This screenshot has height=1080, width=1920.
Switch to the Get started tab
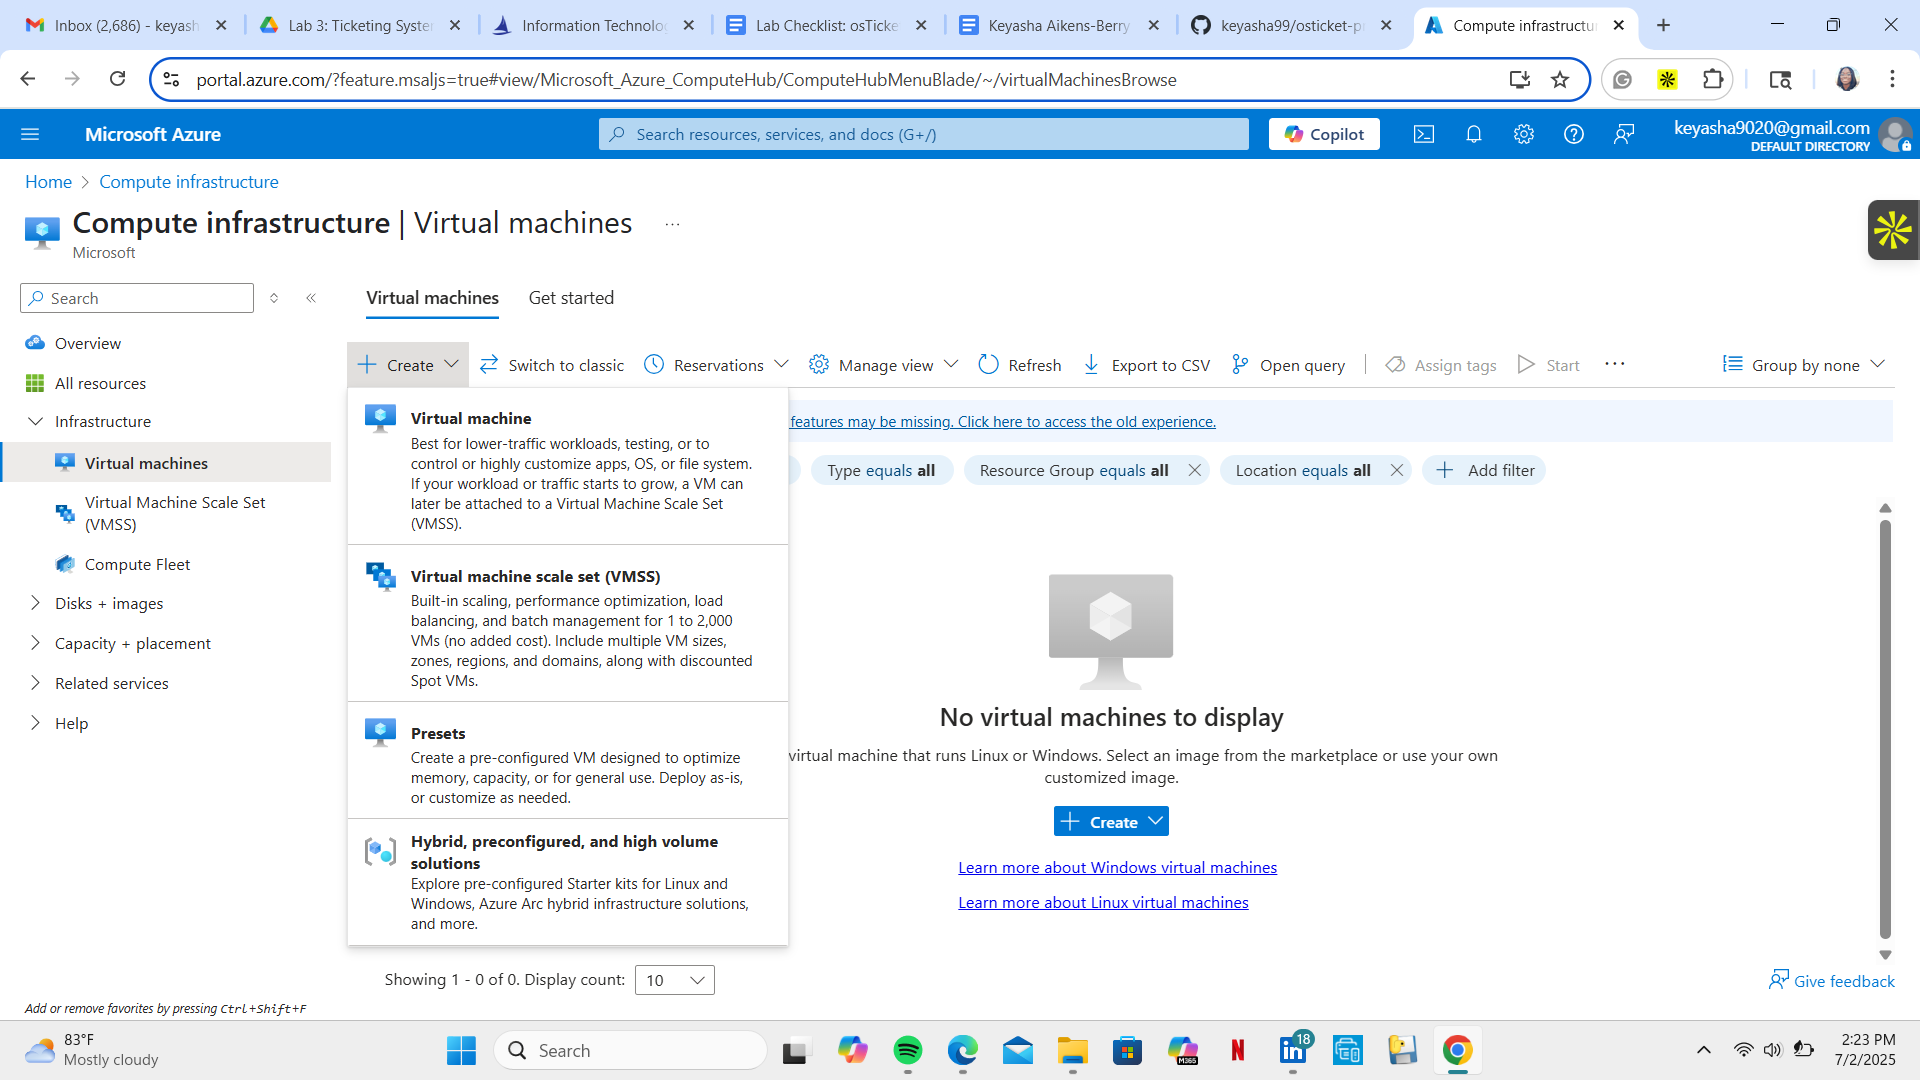pos(571,298)
